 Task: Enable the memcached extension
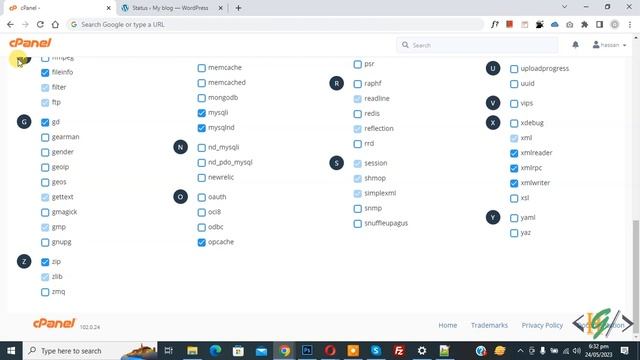click(202, 83)
